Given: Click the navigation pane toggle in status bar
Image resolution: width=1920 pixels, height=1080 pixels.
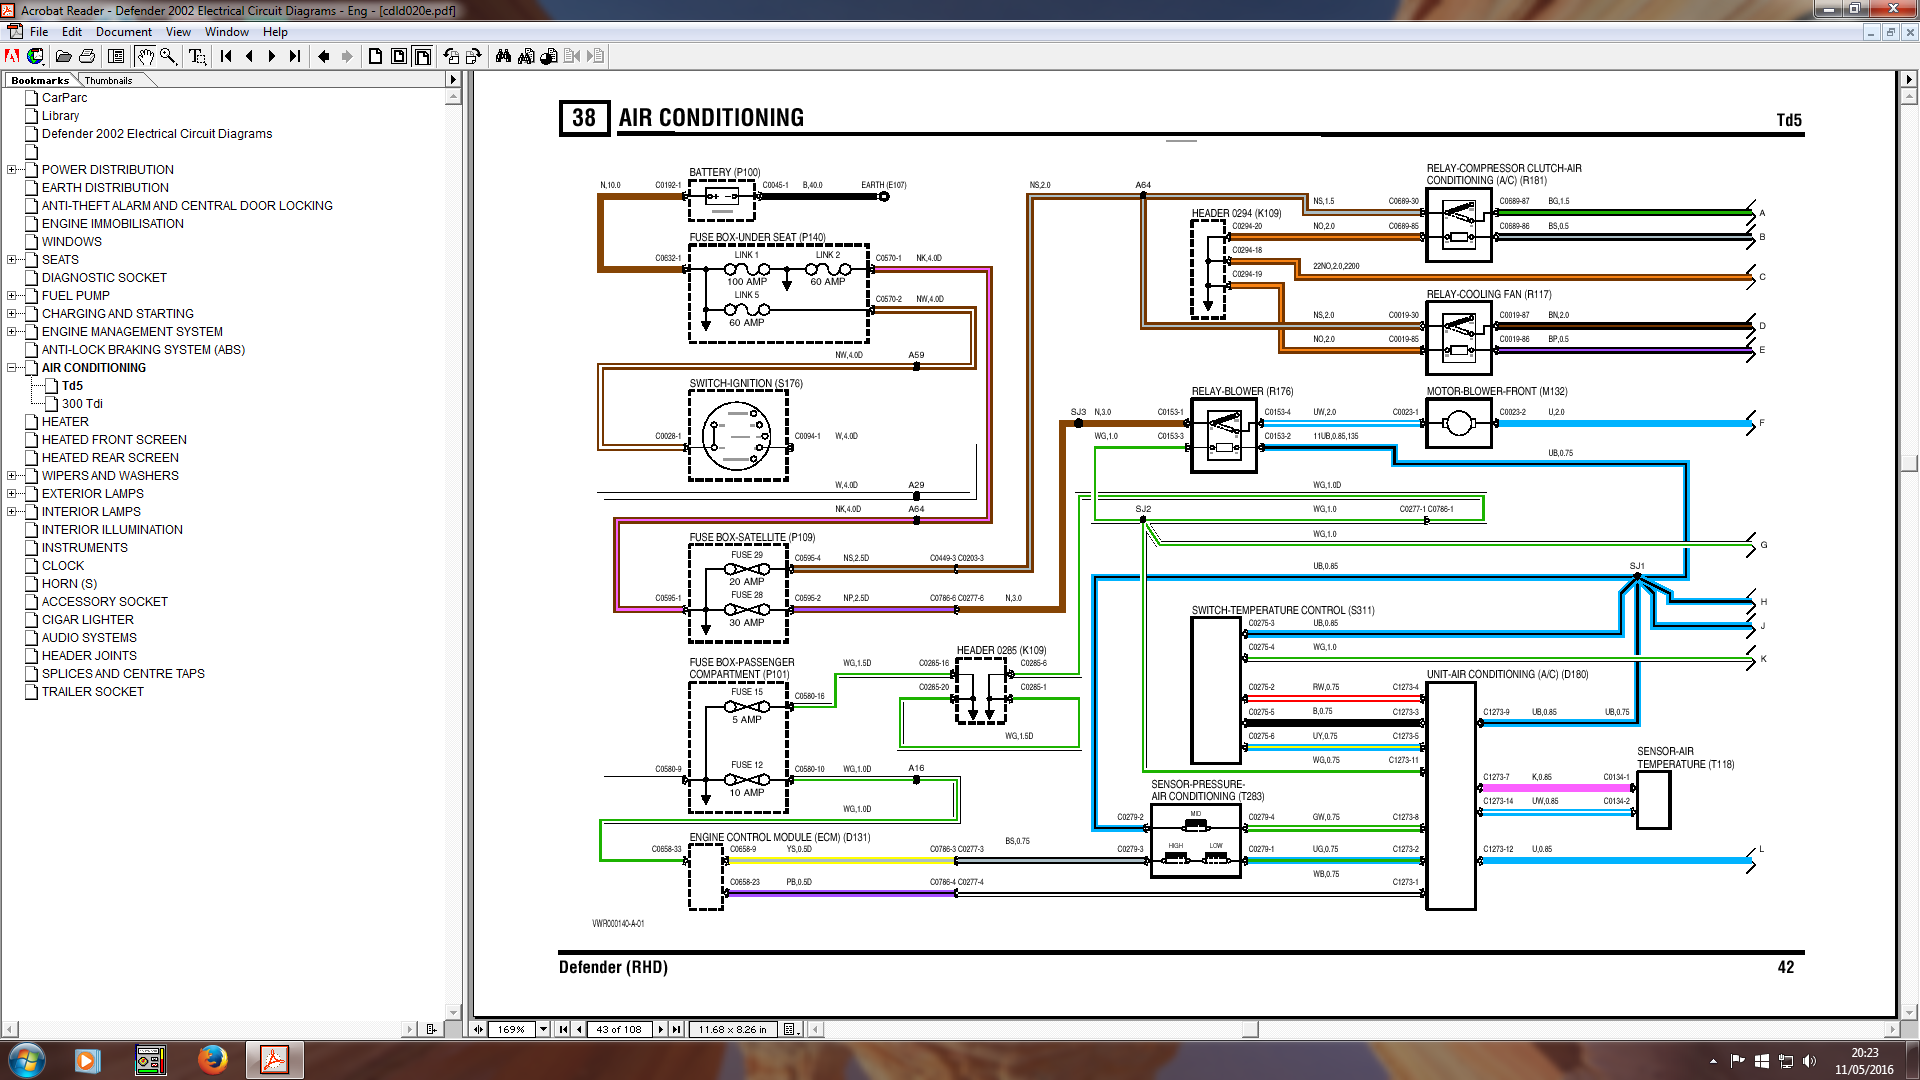Looking at the screenshot, I should tap(479, 1029).
